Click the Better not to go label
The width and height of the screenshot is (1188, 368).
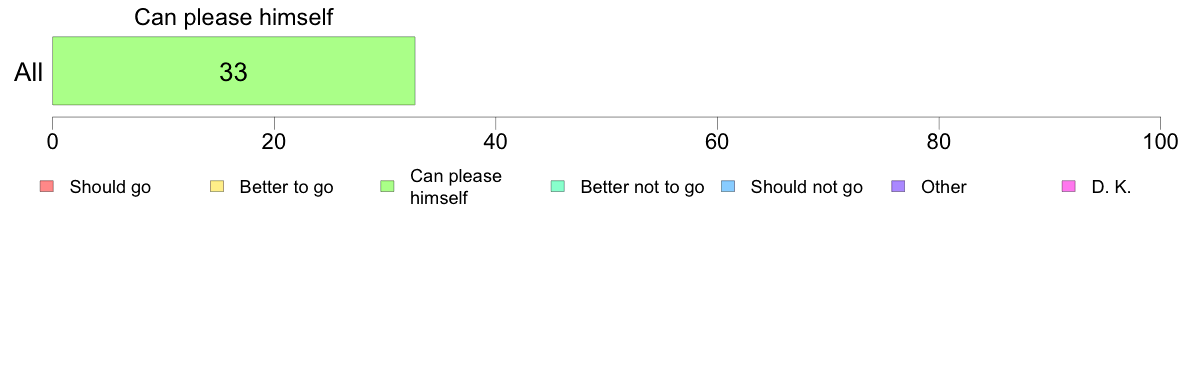click(642, 188)
